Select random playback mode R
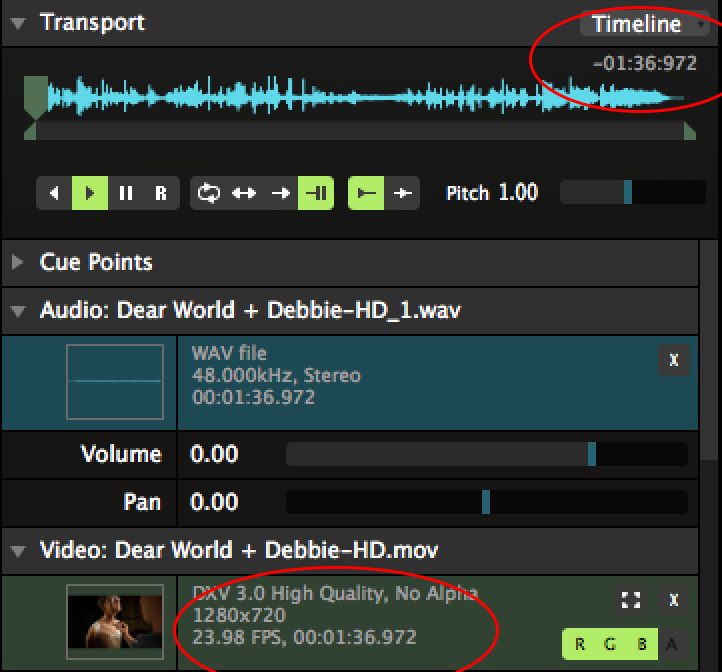722x672 pixels. click(x=160, y=193)
